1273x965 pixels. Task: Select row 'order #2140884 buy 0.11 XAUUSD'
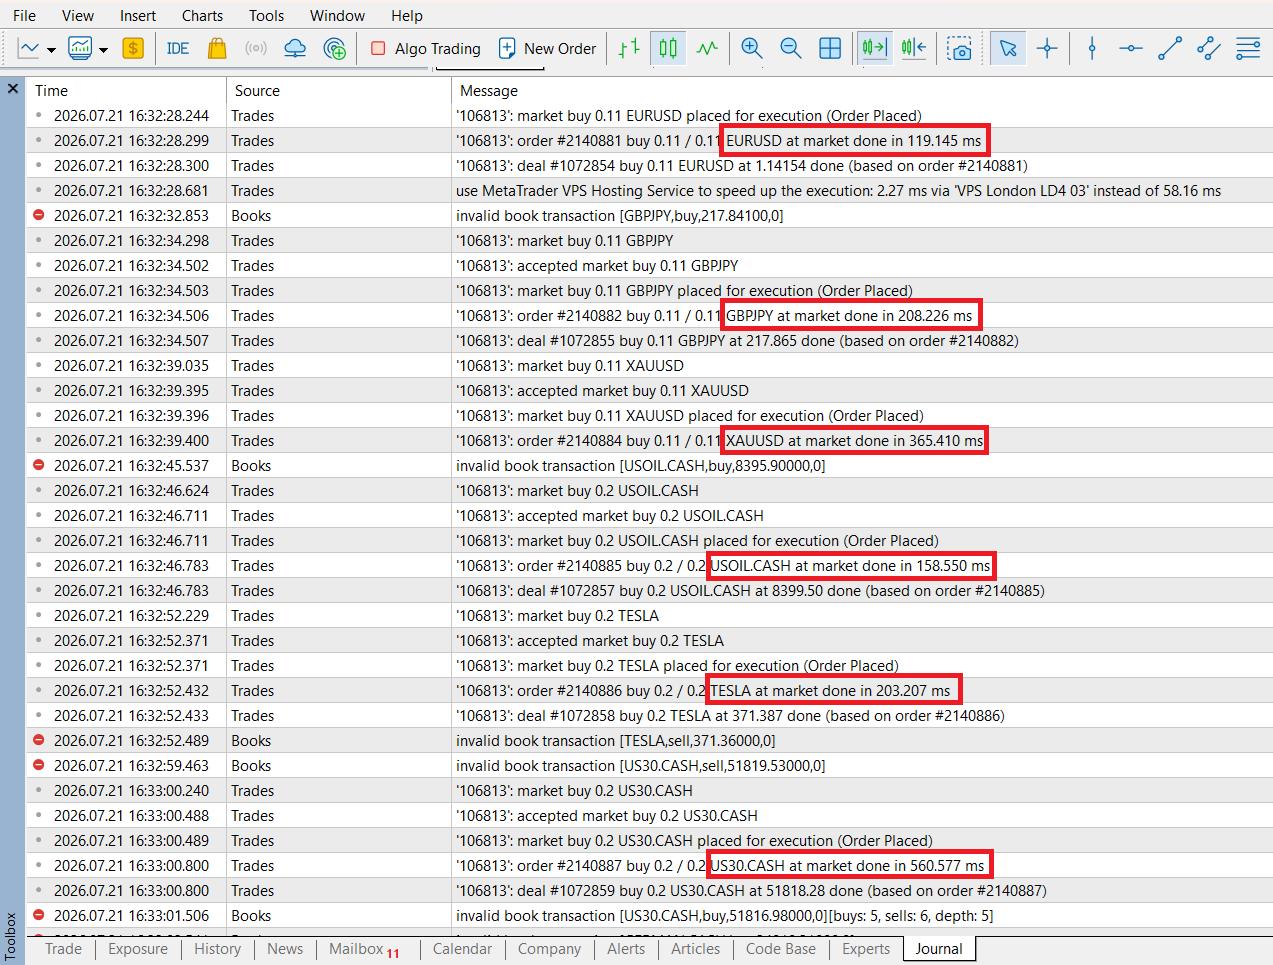coord(650,440)
